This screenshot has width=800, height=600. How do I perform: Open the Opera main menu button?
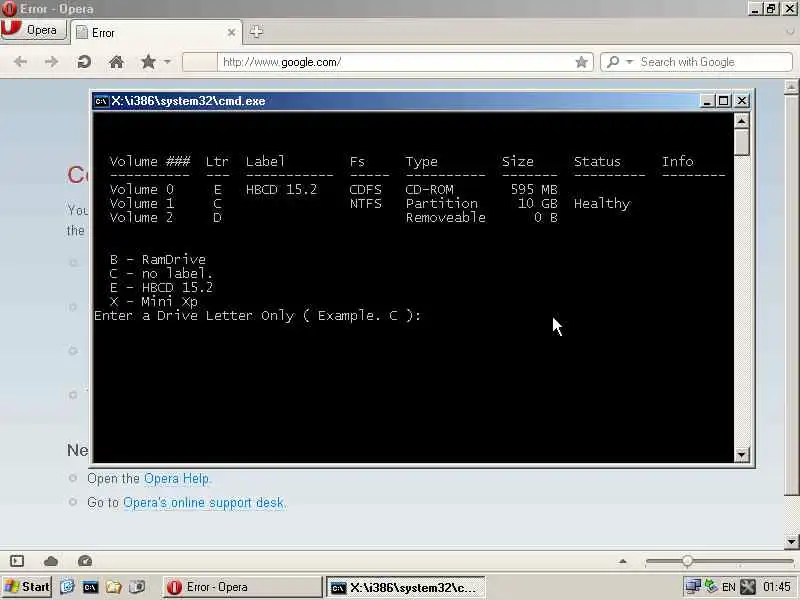(34, 30)
